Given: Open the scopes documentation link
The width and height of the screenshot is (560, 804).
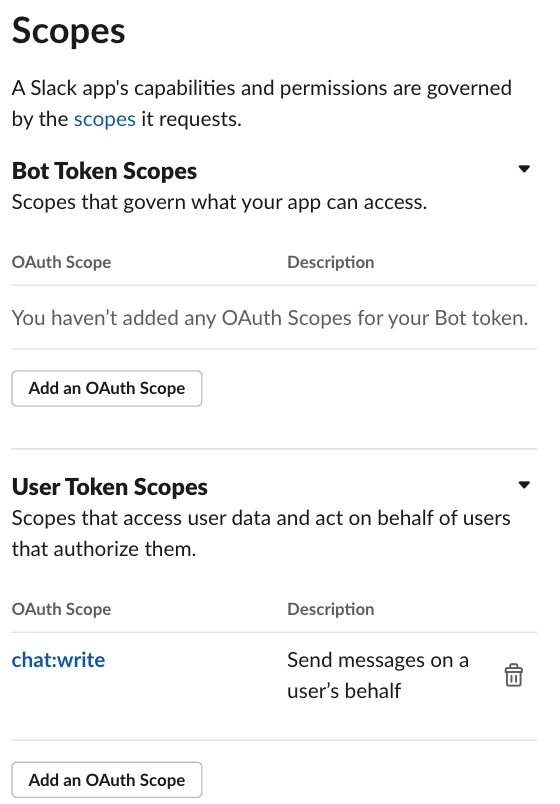Looking at the screenshot, I should click(105, 119).
